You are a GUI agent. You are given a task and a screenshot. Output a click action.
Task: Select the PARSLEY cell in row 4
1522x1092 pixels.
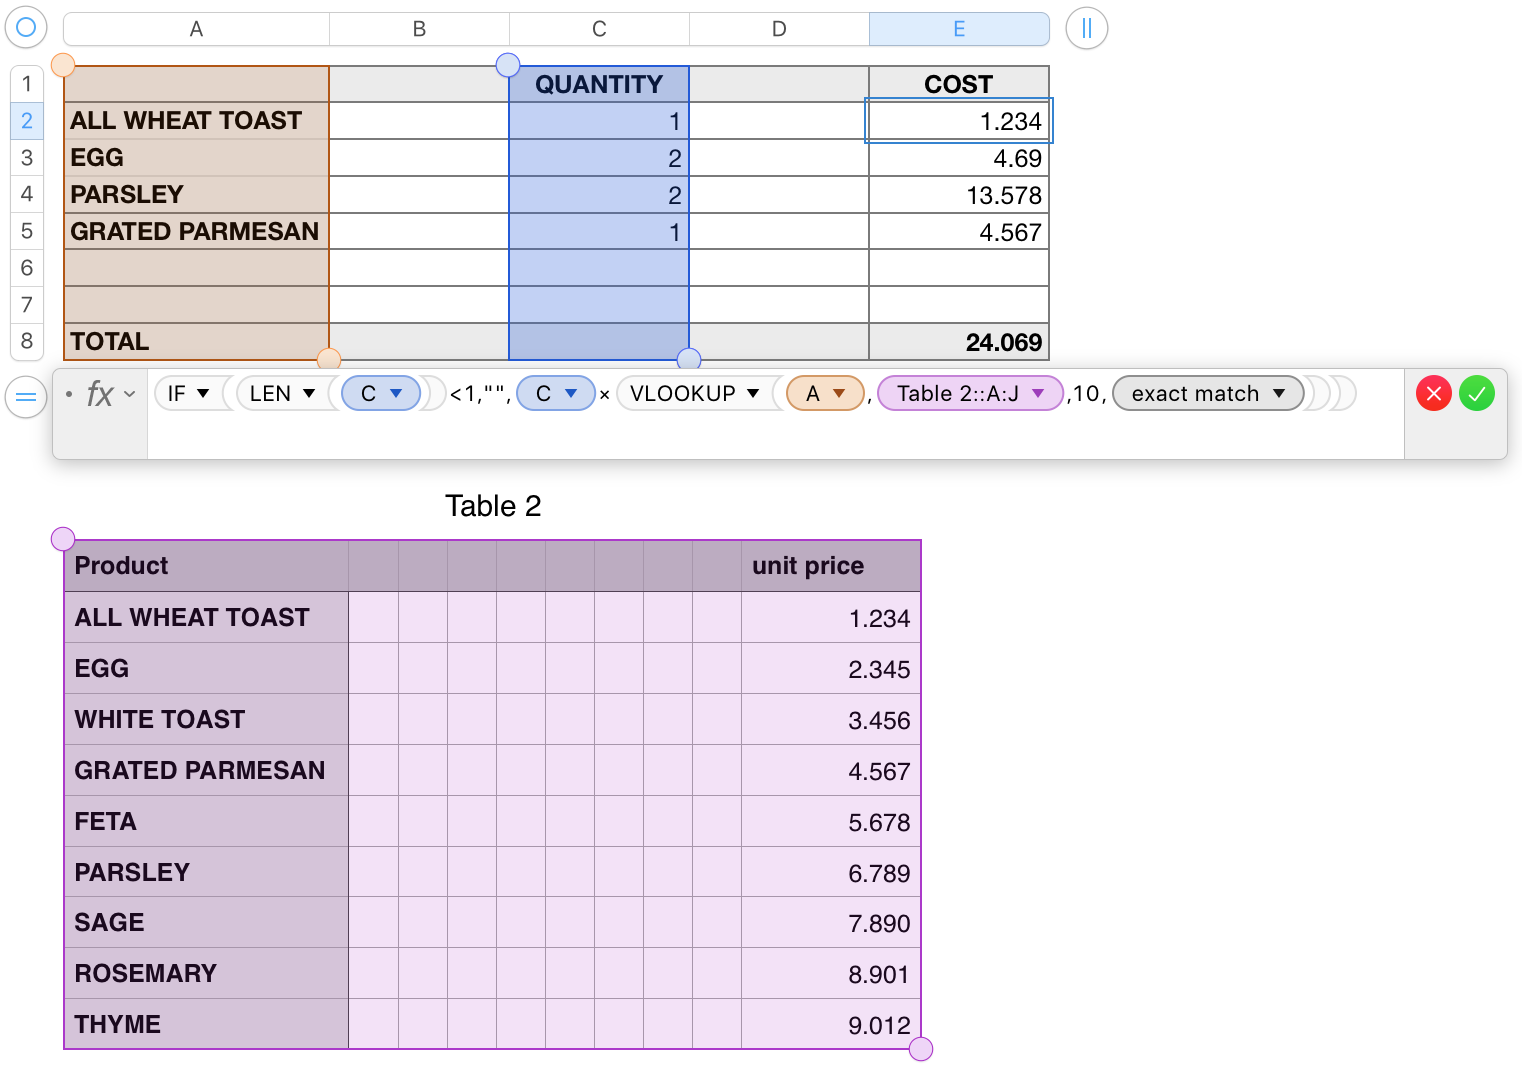coord(197,194)
